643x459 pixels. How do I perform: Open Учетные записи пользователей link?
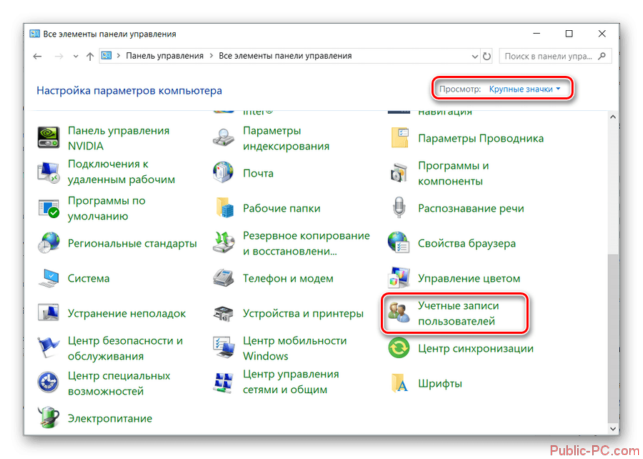(x=458, y=313)
